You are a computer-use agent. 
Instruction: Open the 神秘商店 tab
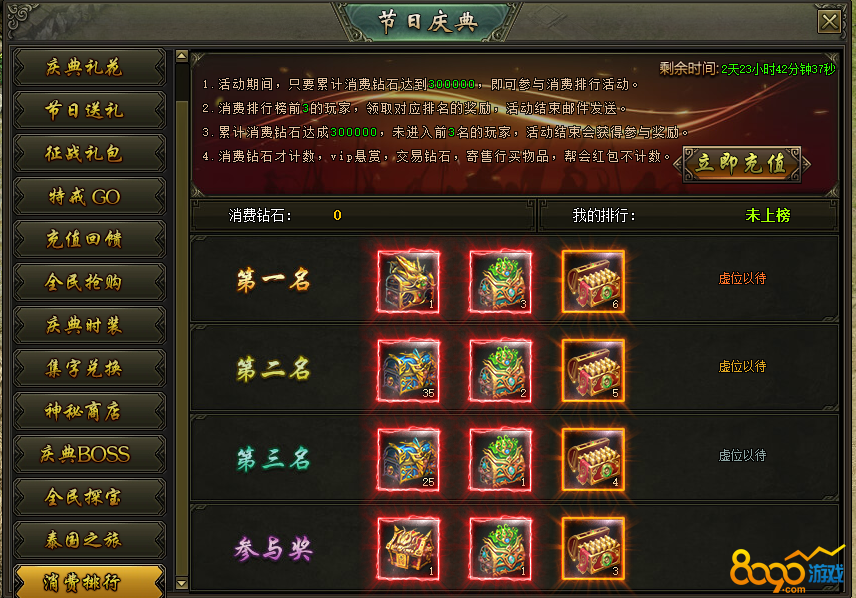(x=89, y=411)
